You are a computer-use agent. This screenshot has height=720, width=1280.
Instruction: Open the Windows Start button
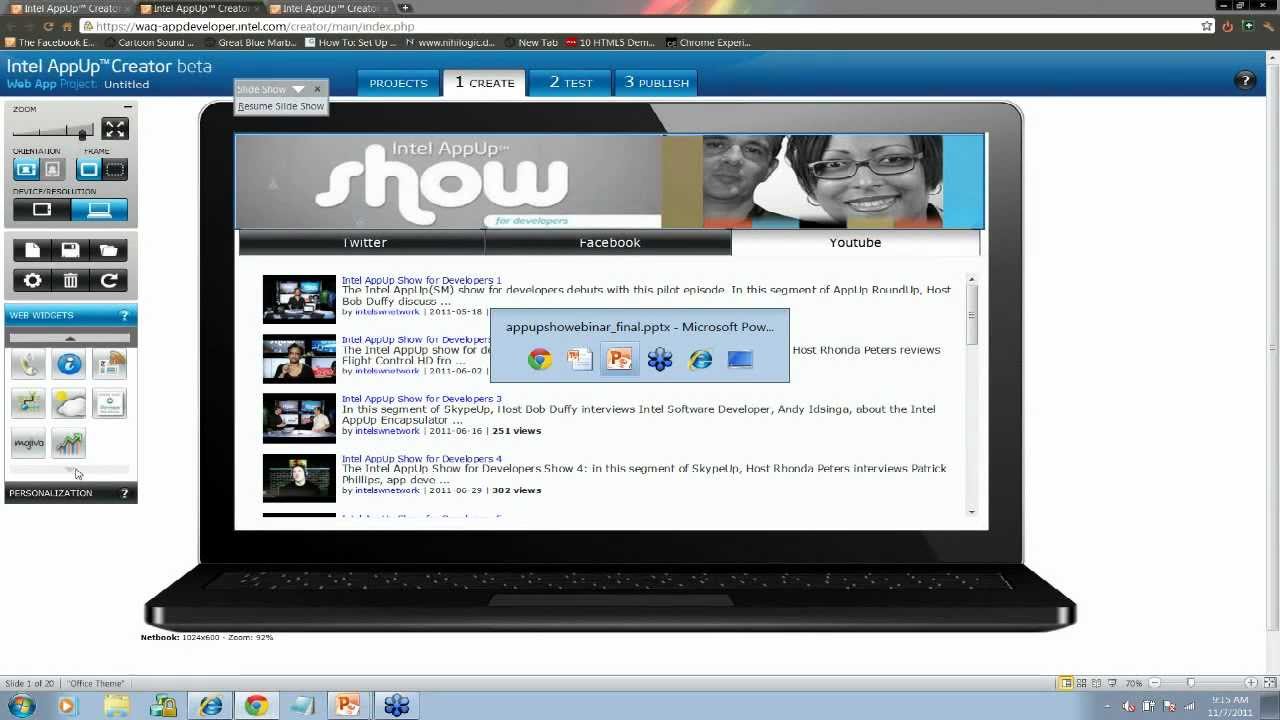[x=20, y=706]
